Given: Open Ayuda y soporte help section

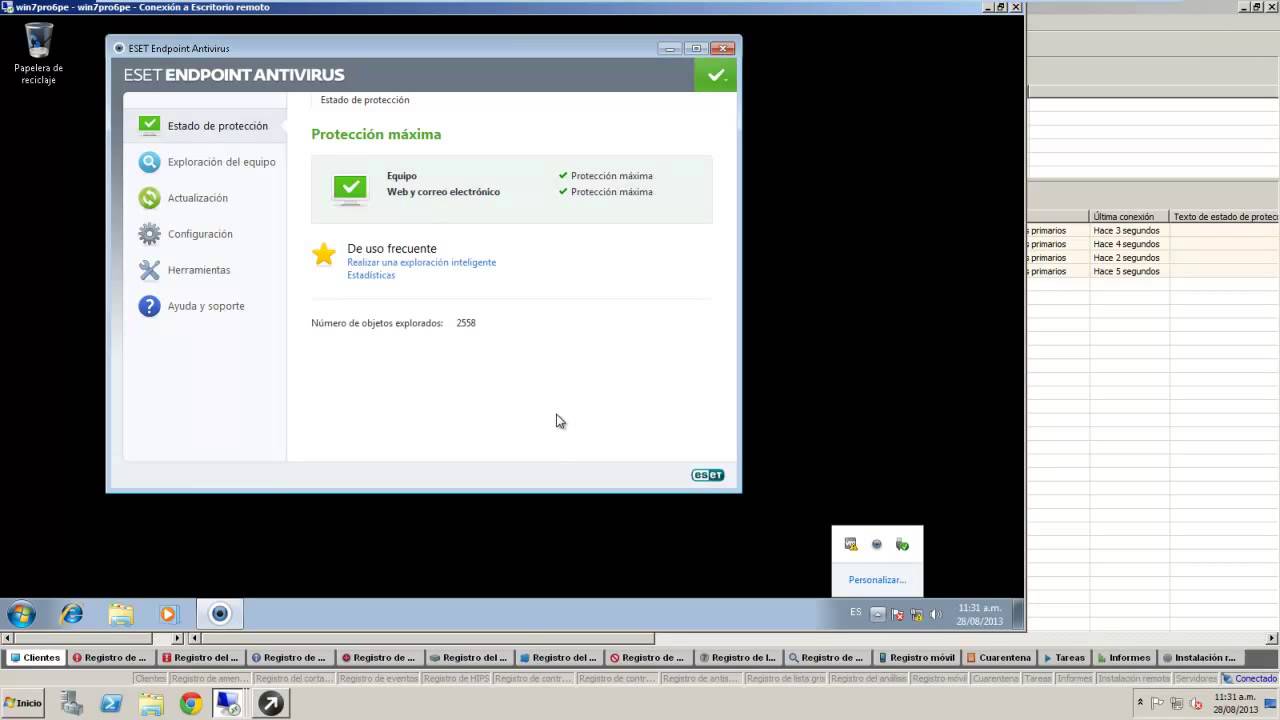Looking at the screenshot, I should click(192, 306).
